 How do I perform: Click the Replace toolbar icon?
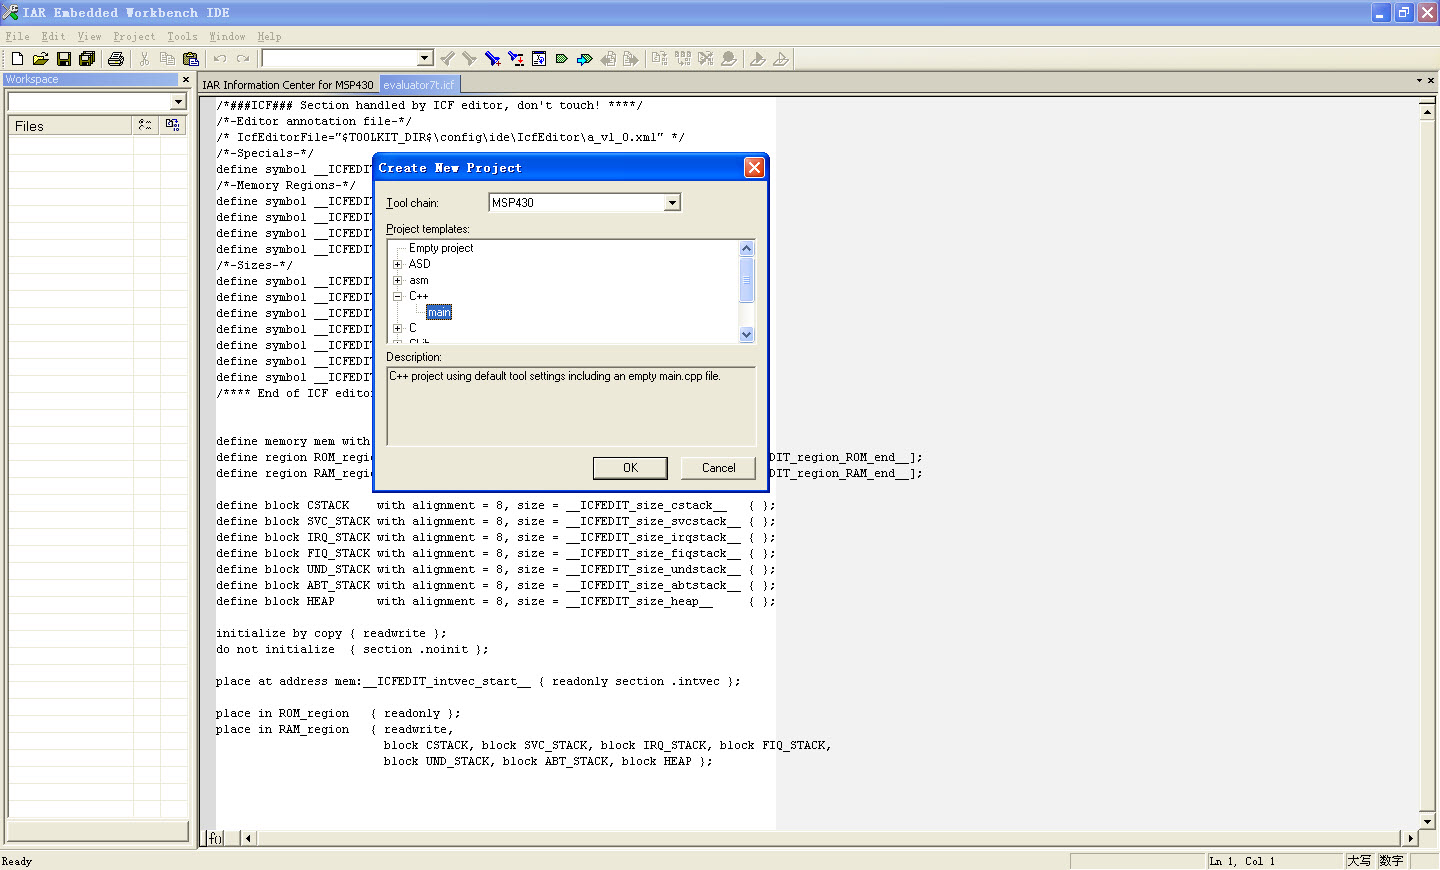coord(516,59)
